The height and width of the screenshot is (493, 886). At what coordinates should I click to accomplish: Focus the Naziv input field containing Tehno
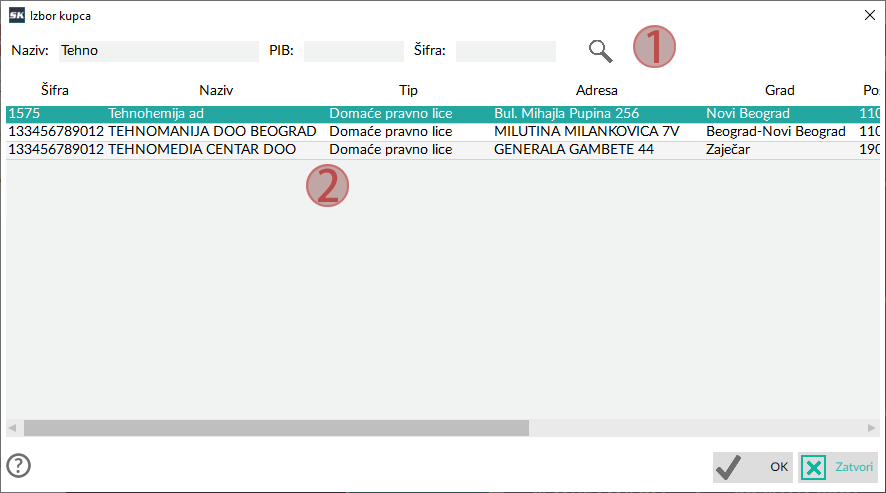159,51
